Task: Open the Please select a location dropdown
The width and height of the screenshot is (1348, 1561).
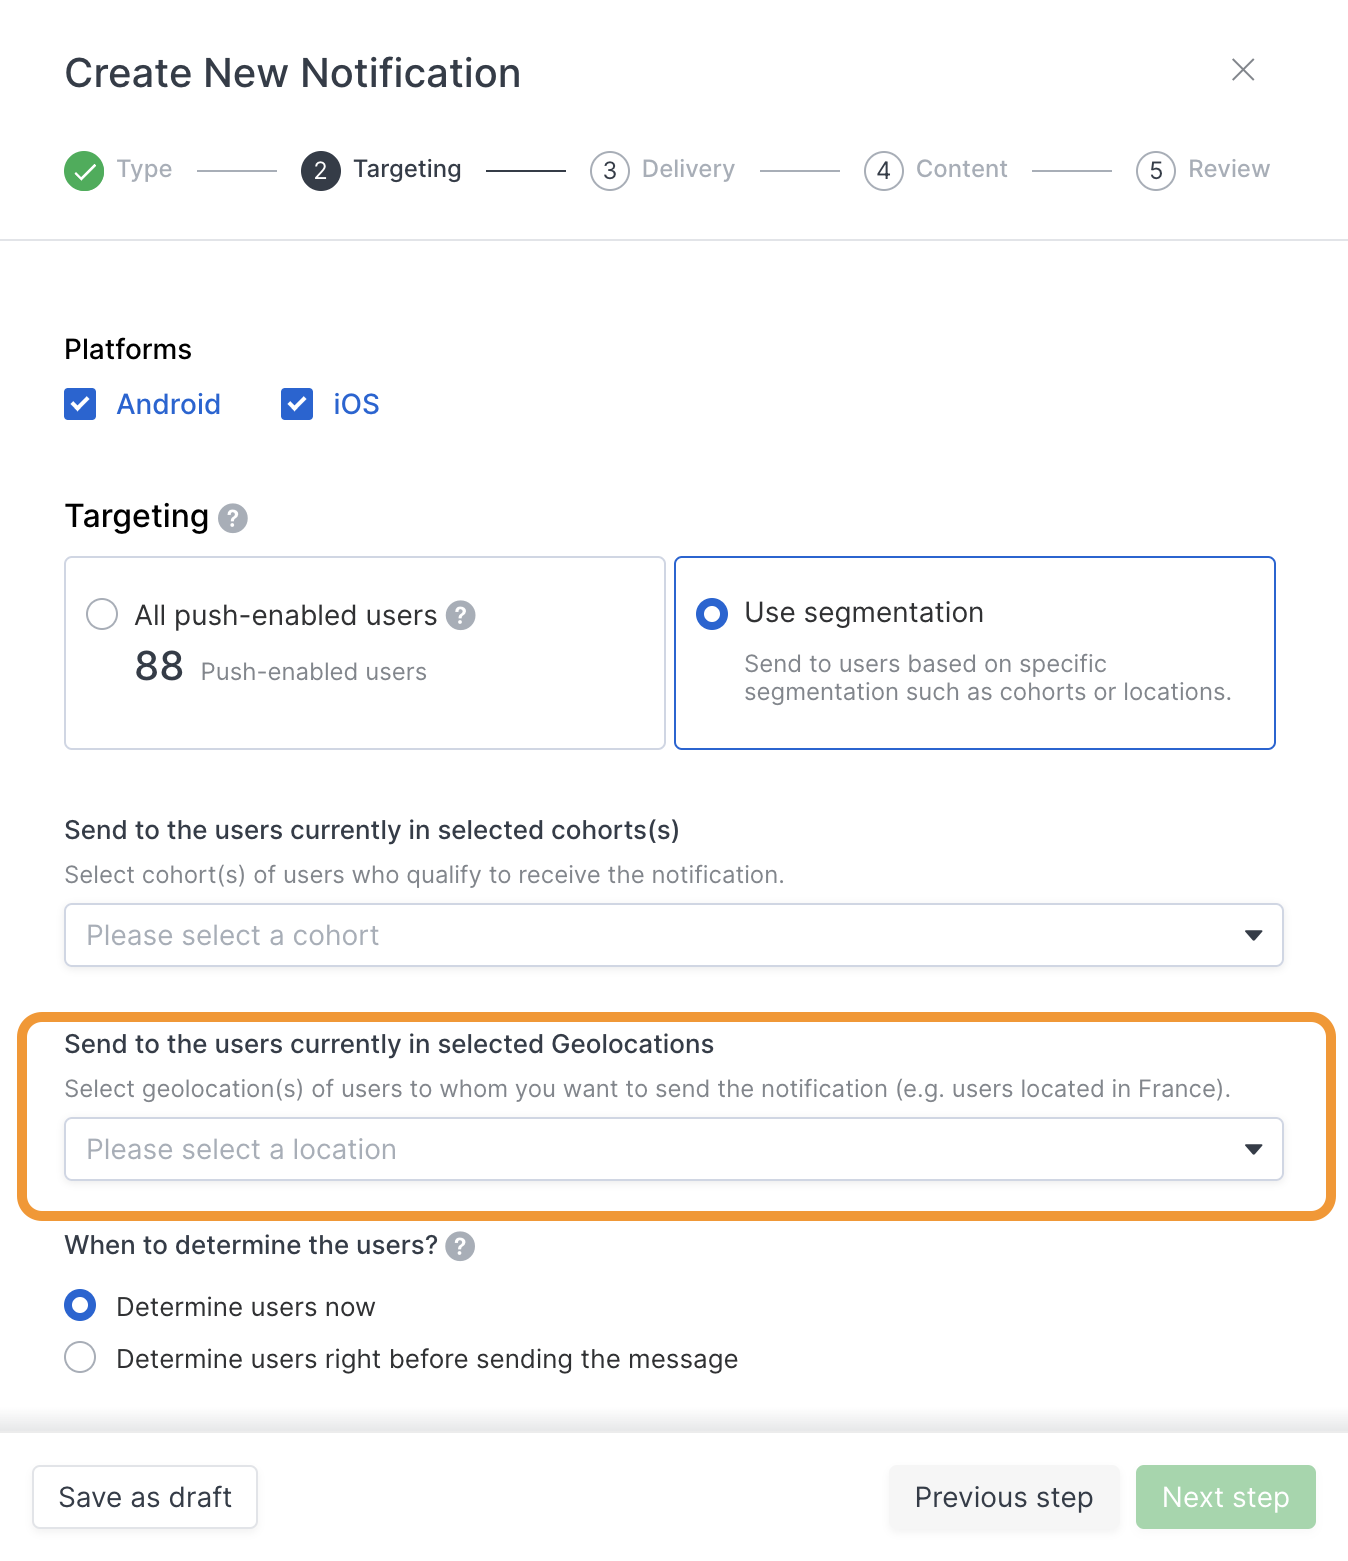Action: tap(674, 1149)
